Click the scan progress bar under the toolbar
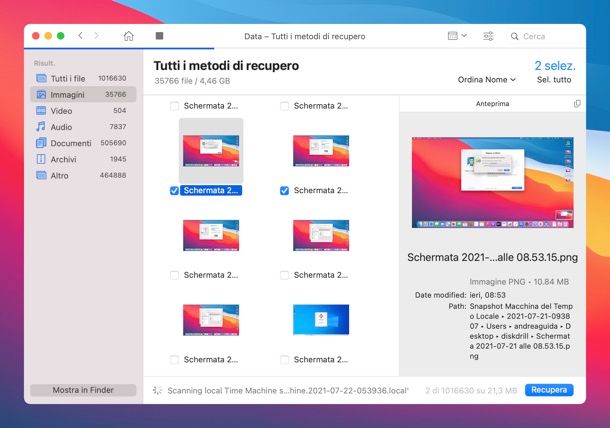Viewport: 610px width, 428px height. pyautogui.click(x=119, y=49)
